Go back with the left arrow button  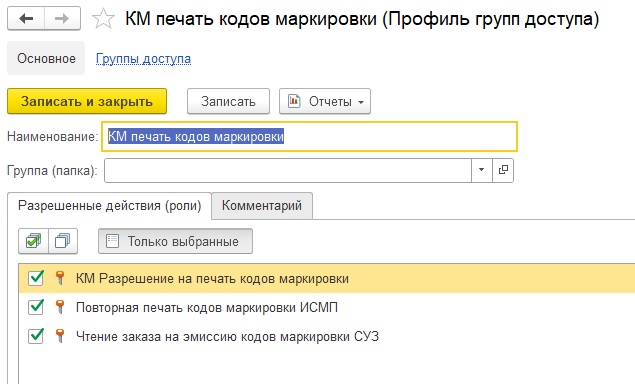[26, 19]
